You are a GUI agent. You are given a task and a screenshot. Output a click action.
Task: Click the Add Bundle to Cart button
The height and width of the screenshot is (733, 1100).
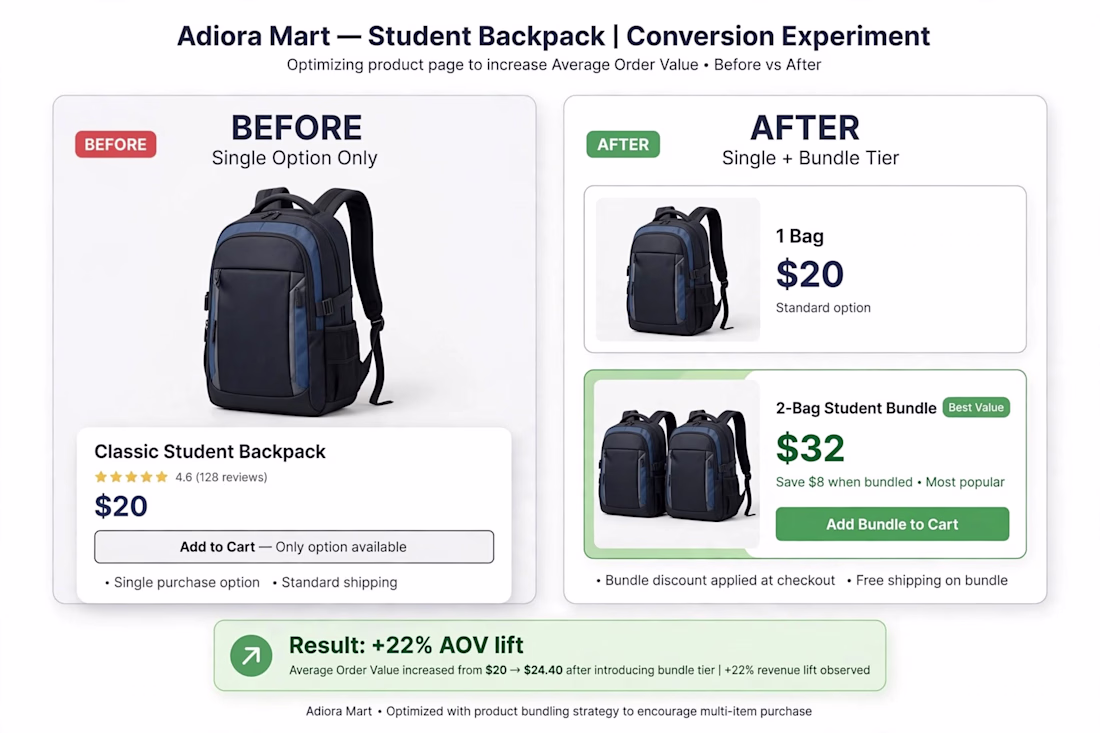(892, 524)
